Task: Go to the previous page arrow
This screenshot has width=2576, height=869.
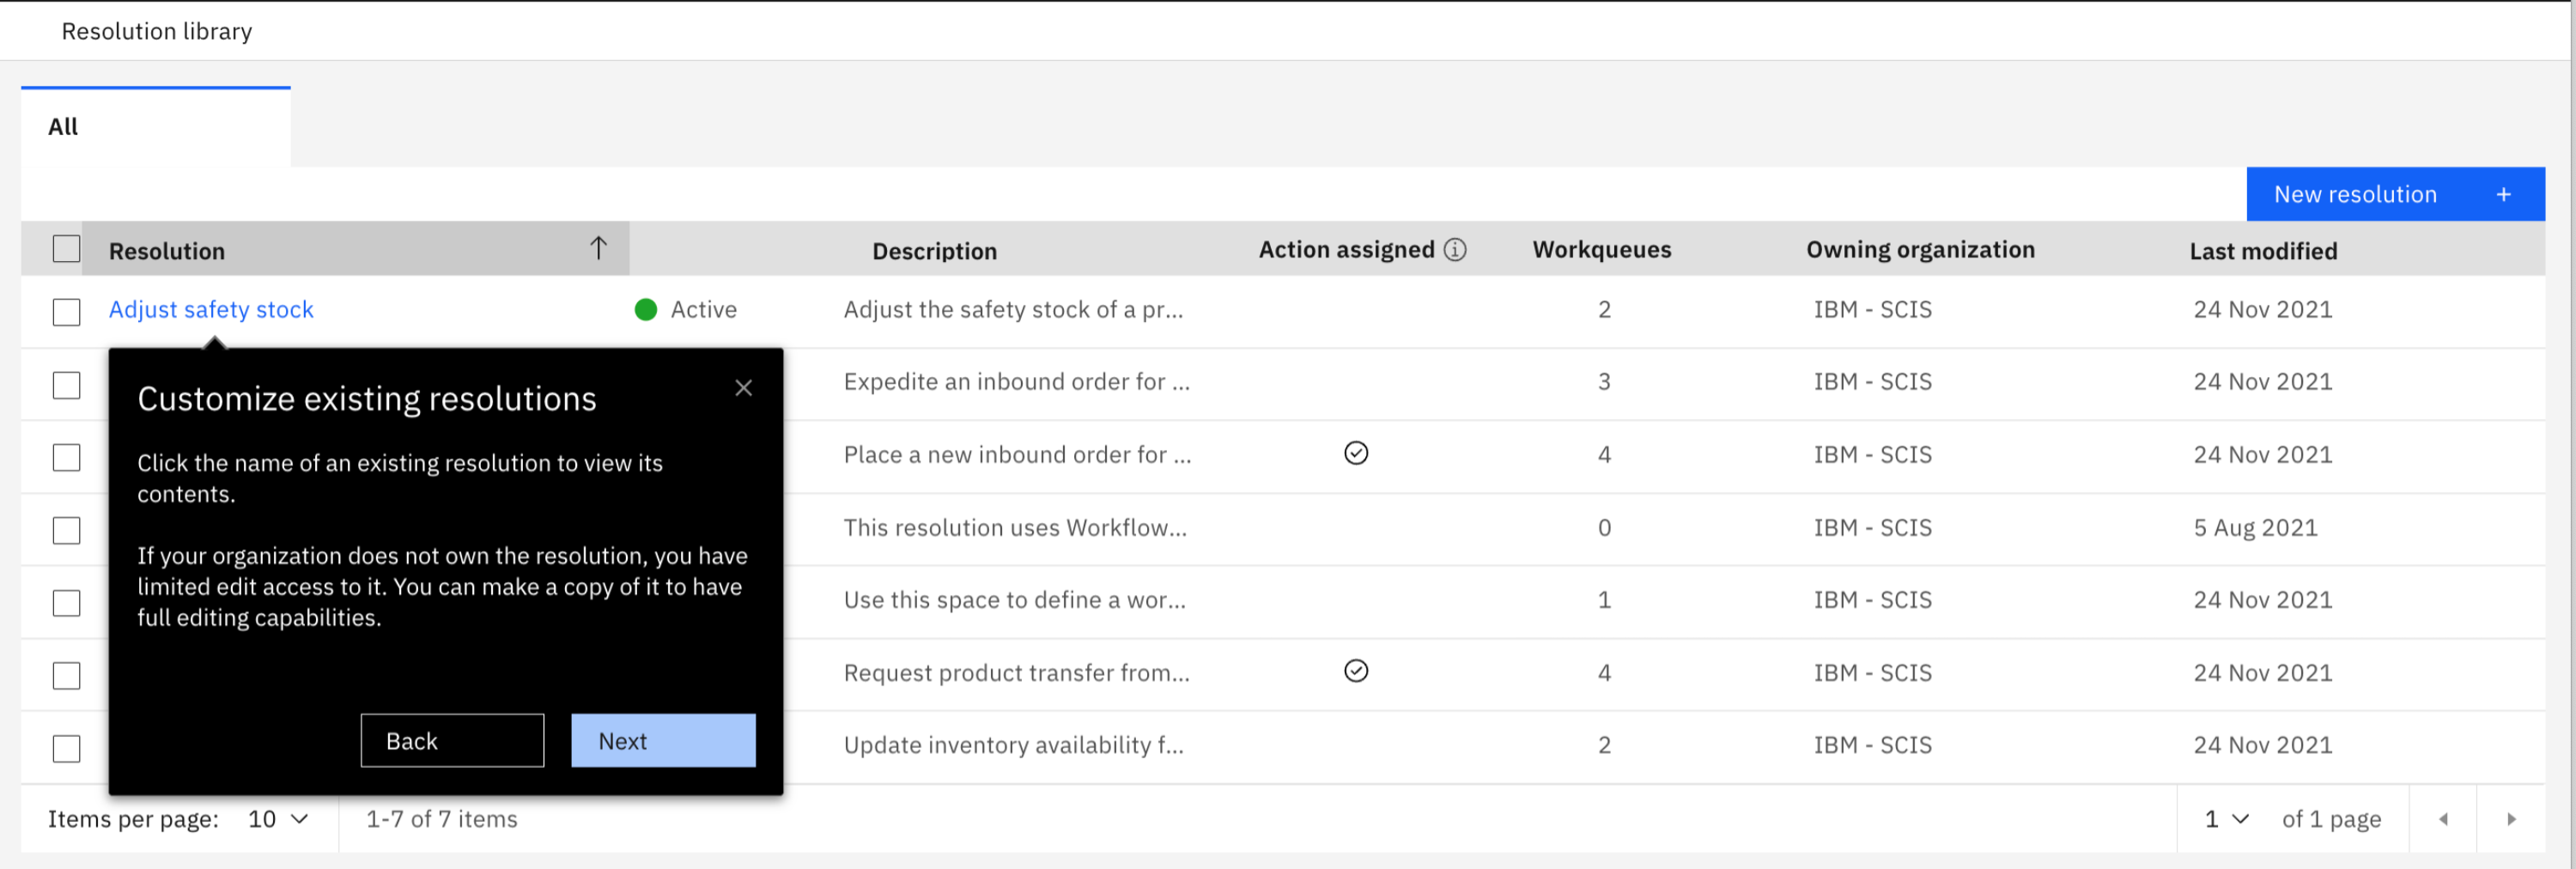Action: (2443, 819)
